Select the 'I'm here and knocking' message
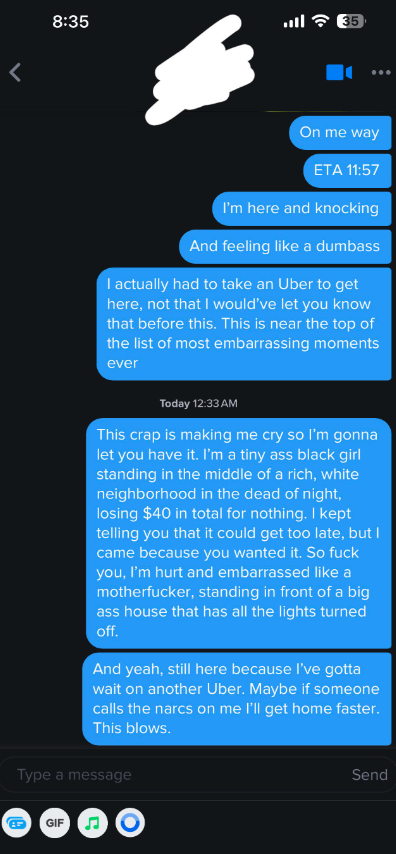 click(x=301, y=208)
